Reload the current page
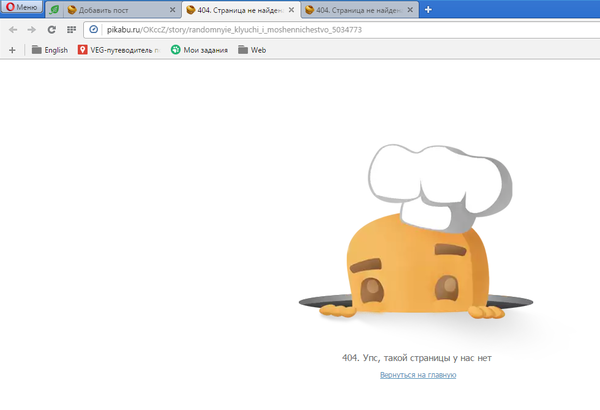The image size is (600, 410). coord(50,29)
